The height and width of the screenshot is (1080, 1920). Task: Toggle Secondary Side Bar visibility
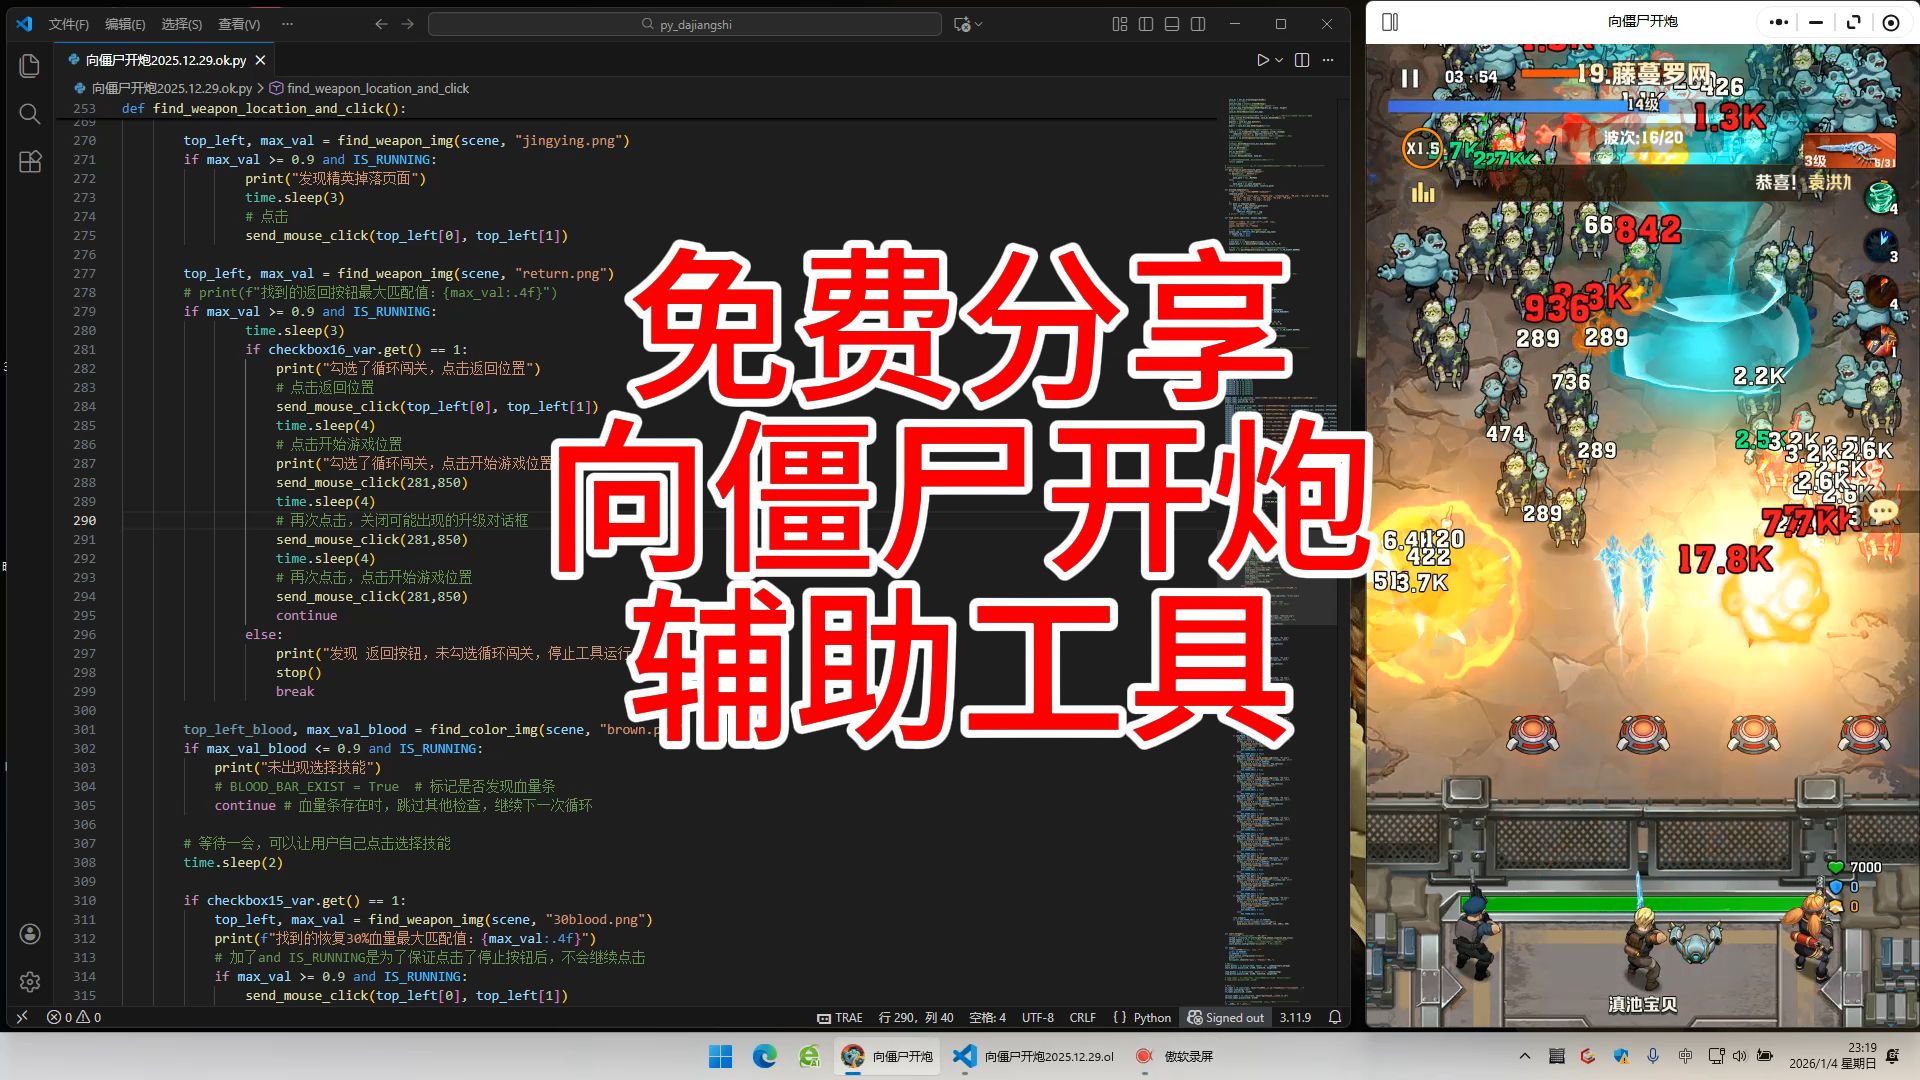point(1198,24)
